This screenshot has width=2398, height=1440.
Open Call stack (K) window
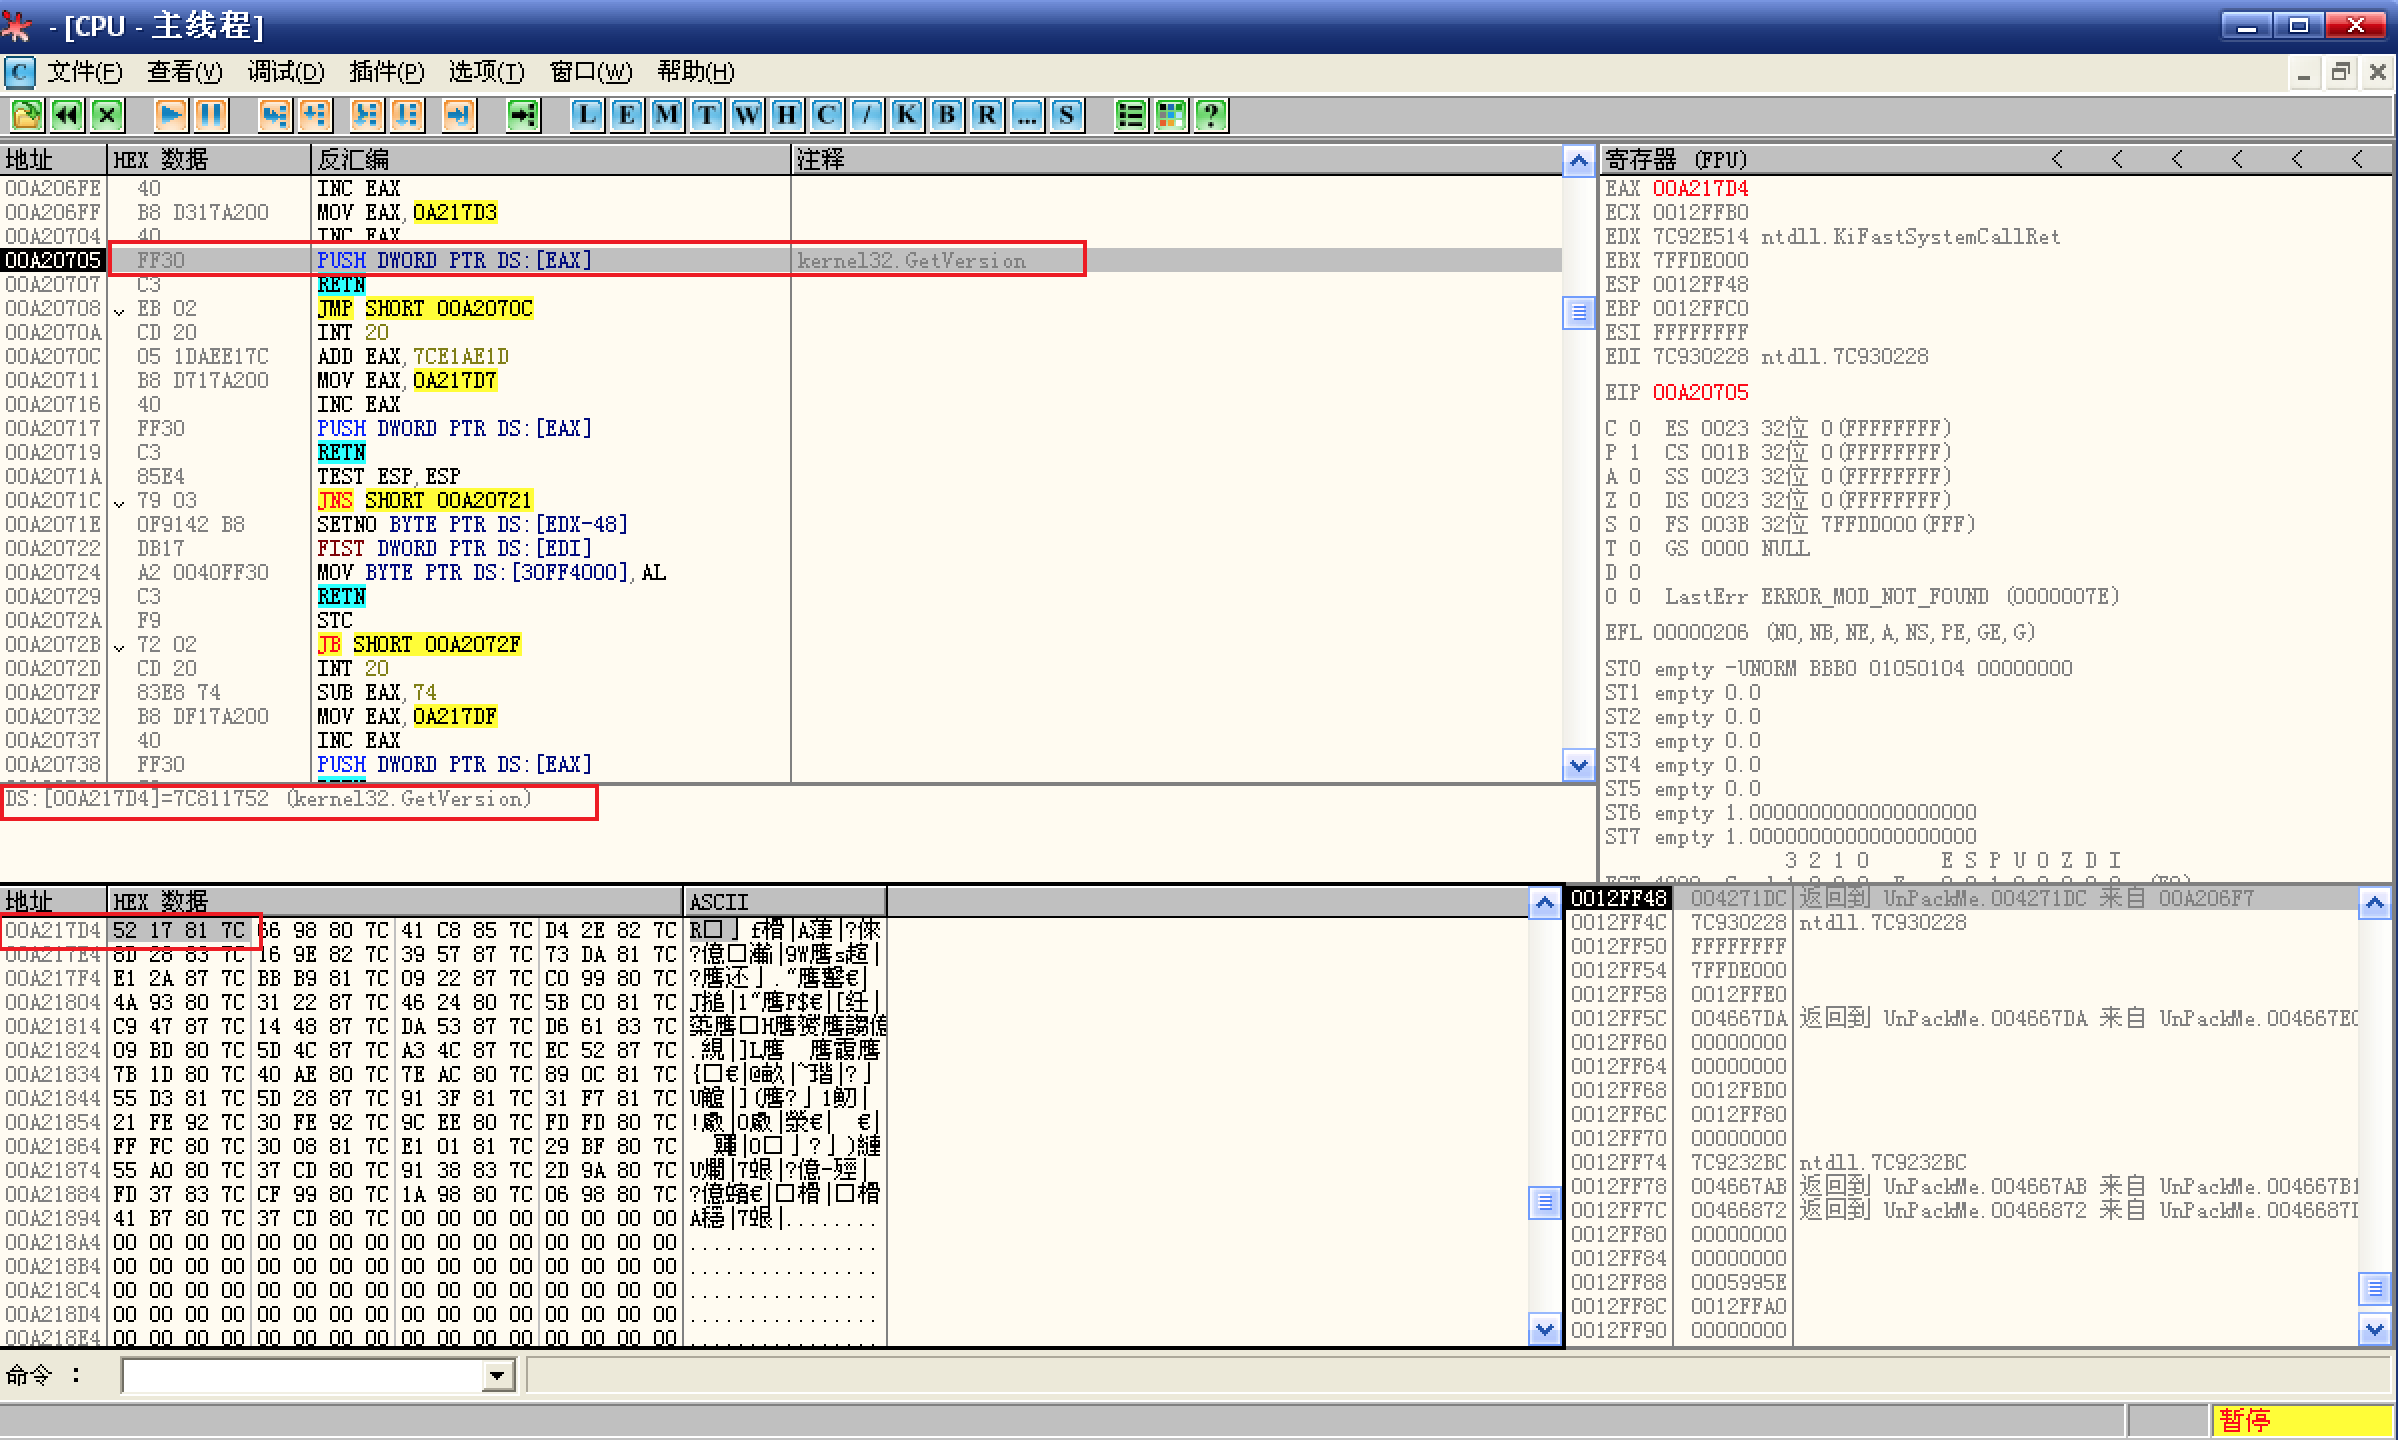coord(906,115)
